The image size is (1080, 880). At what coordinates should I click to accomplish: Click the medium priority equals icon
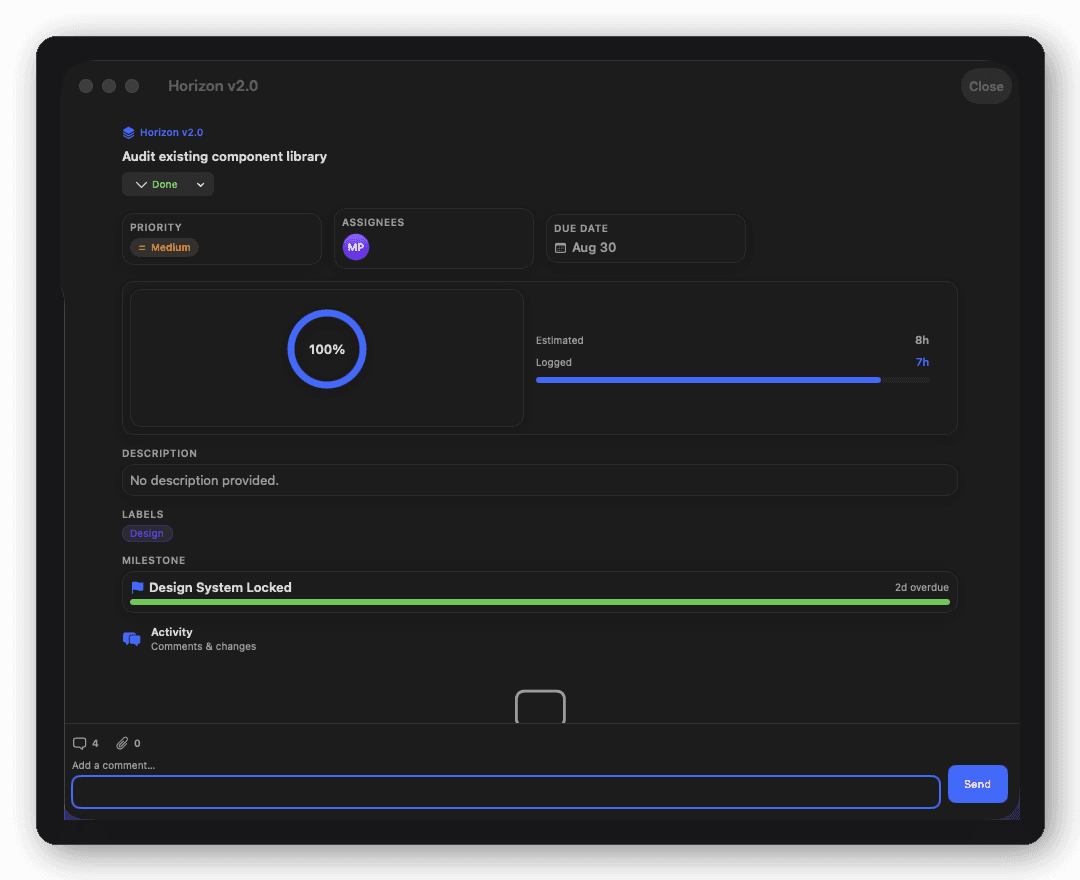142,248
